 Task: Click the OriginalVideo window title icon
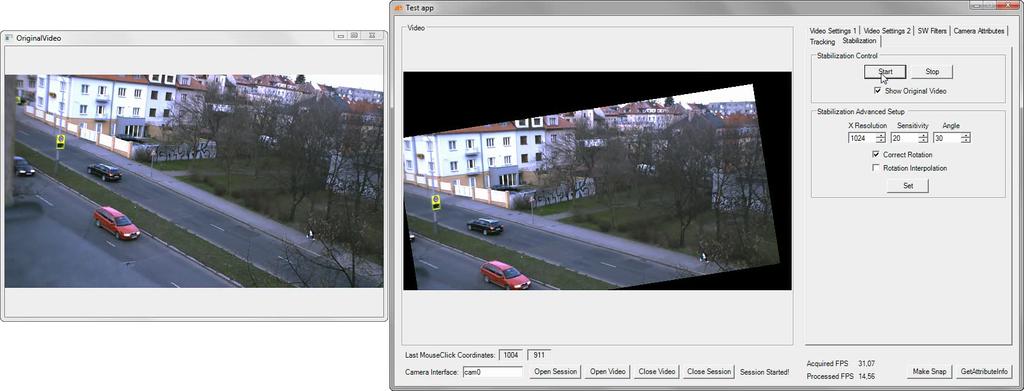coord(9,38)
